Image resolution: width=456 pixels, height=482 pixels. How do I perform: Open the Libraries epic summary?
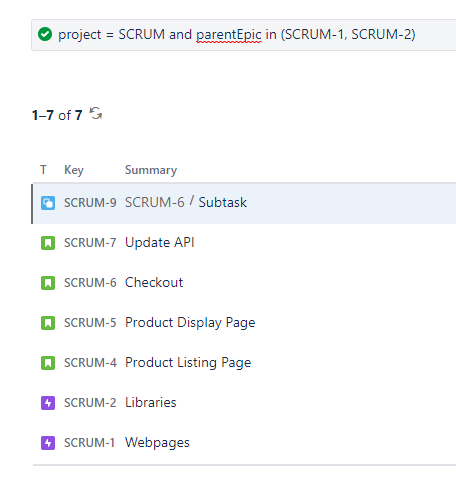click(x=151, y=402)
